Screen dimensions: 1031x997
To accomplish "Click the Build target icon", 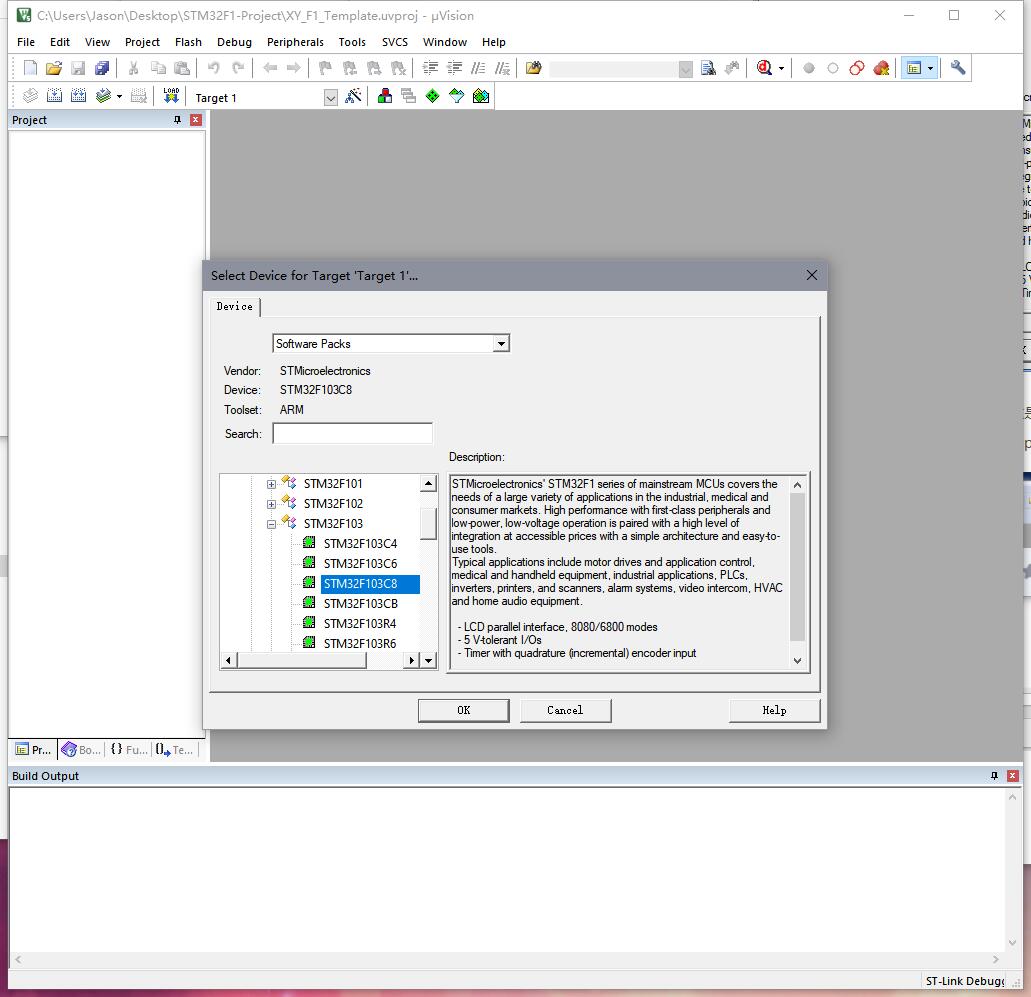I will [55, 96].
